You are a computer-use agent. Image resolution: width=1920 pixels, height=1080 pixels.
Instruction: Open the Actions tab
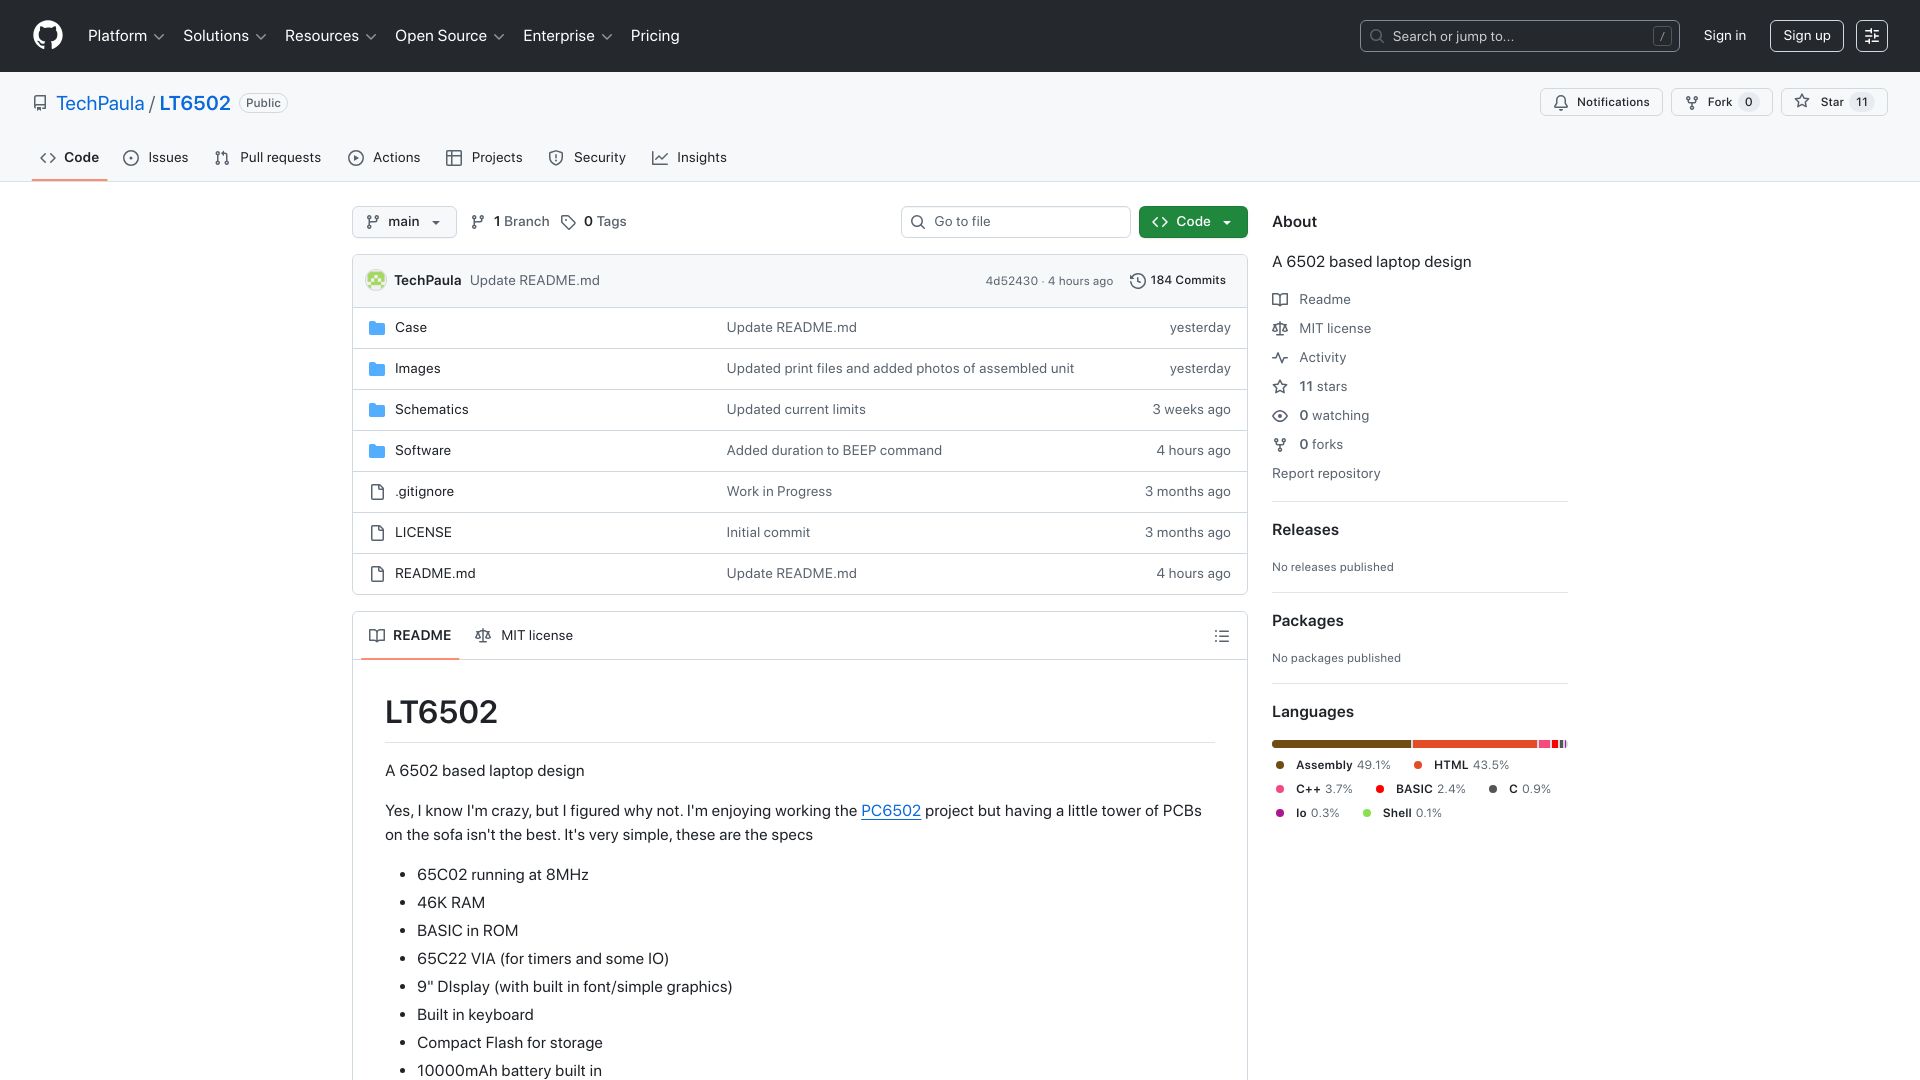pos(384,158)
